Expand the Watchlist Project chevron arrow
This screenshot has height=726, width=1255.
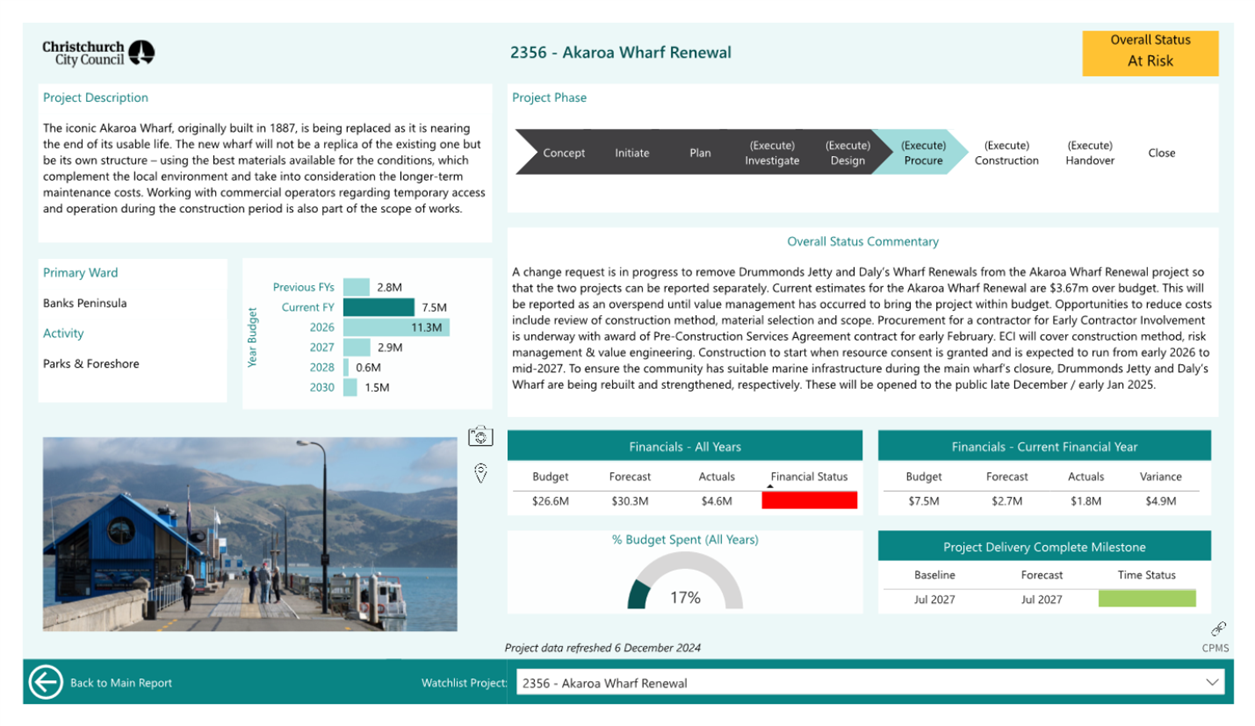point(1212,683)
